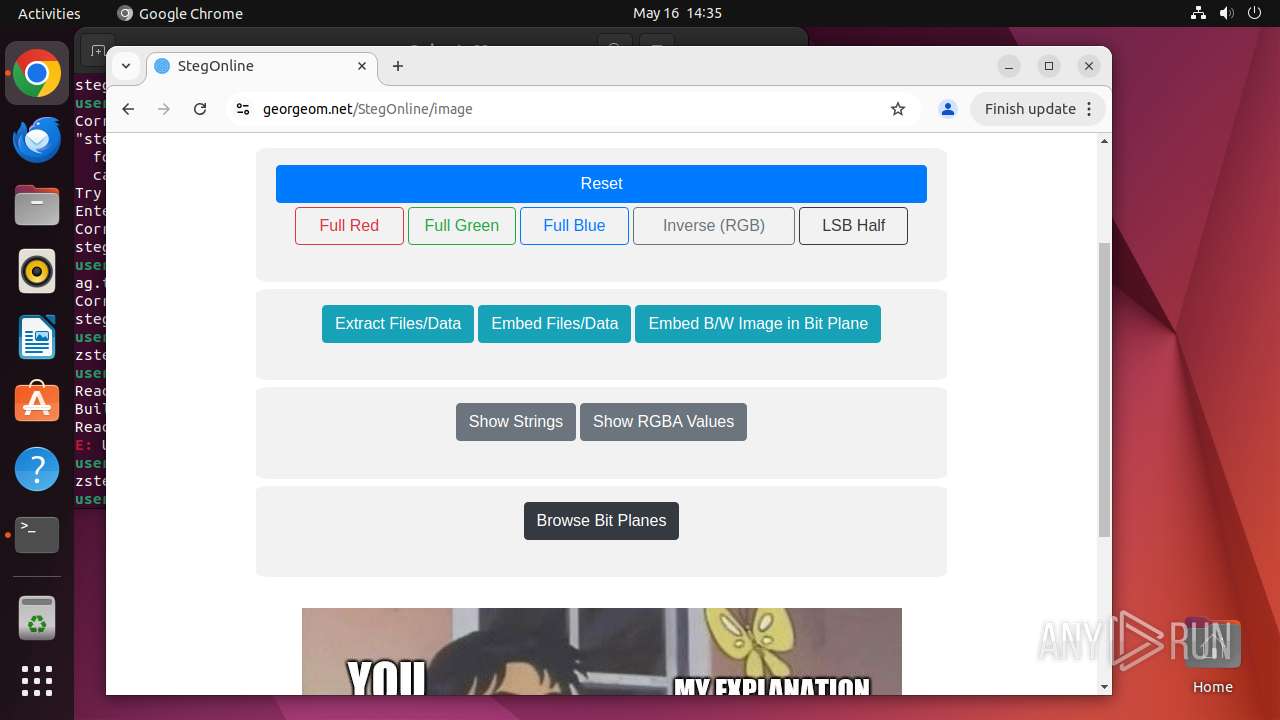Screen dimensions: 1280x720
Task: Open the clock and calendar at May 16 14:35
Action: [x=677, y=13]
